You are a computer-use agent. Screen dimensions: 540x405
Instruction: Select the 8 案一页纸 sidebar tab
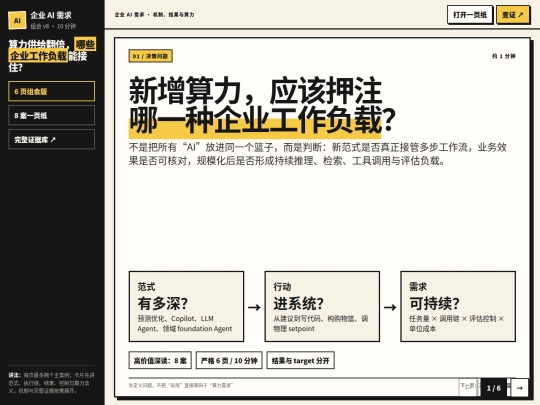[x=52, y=115]
